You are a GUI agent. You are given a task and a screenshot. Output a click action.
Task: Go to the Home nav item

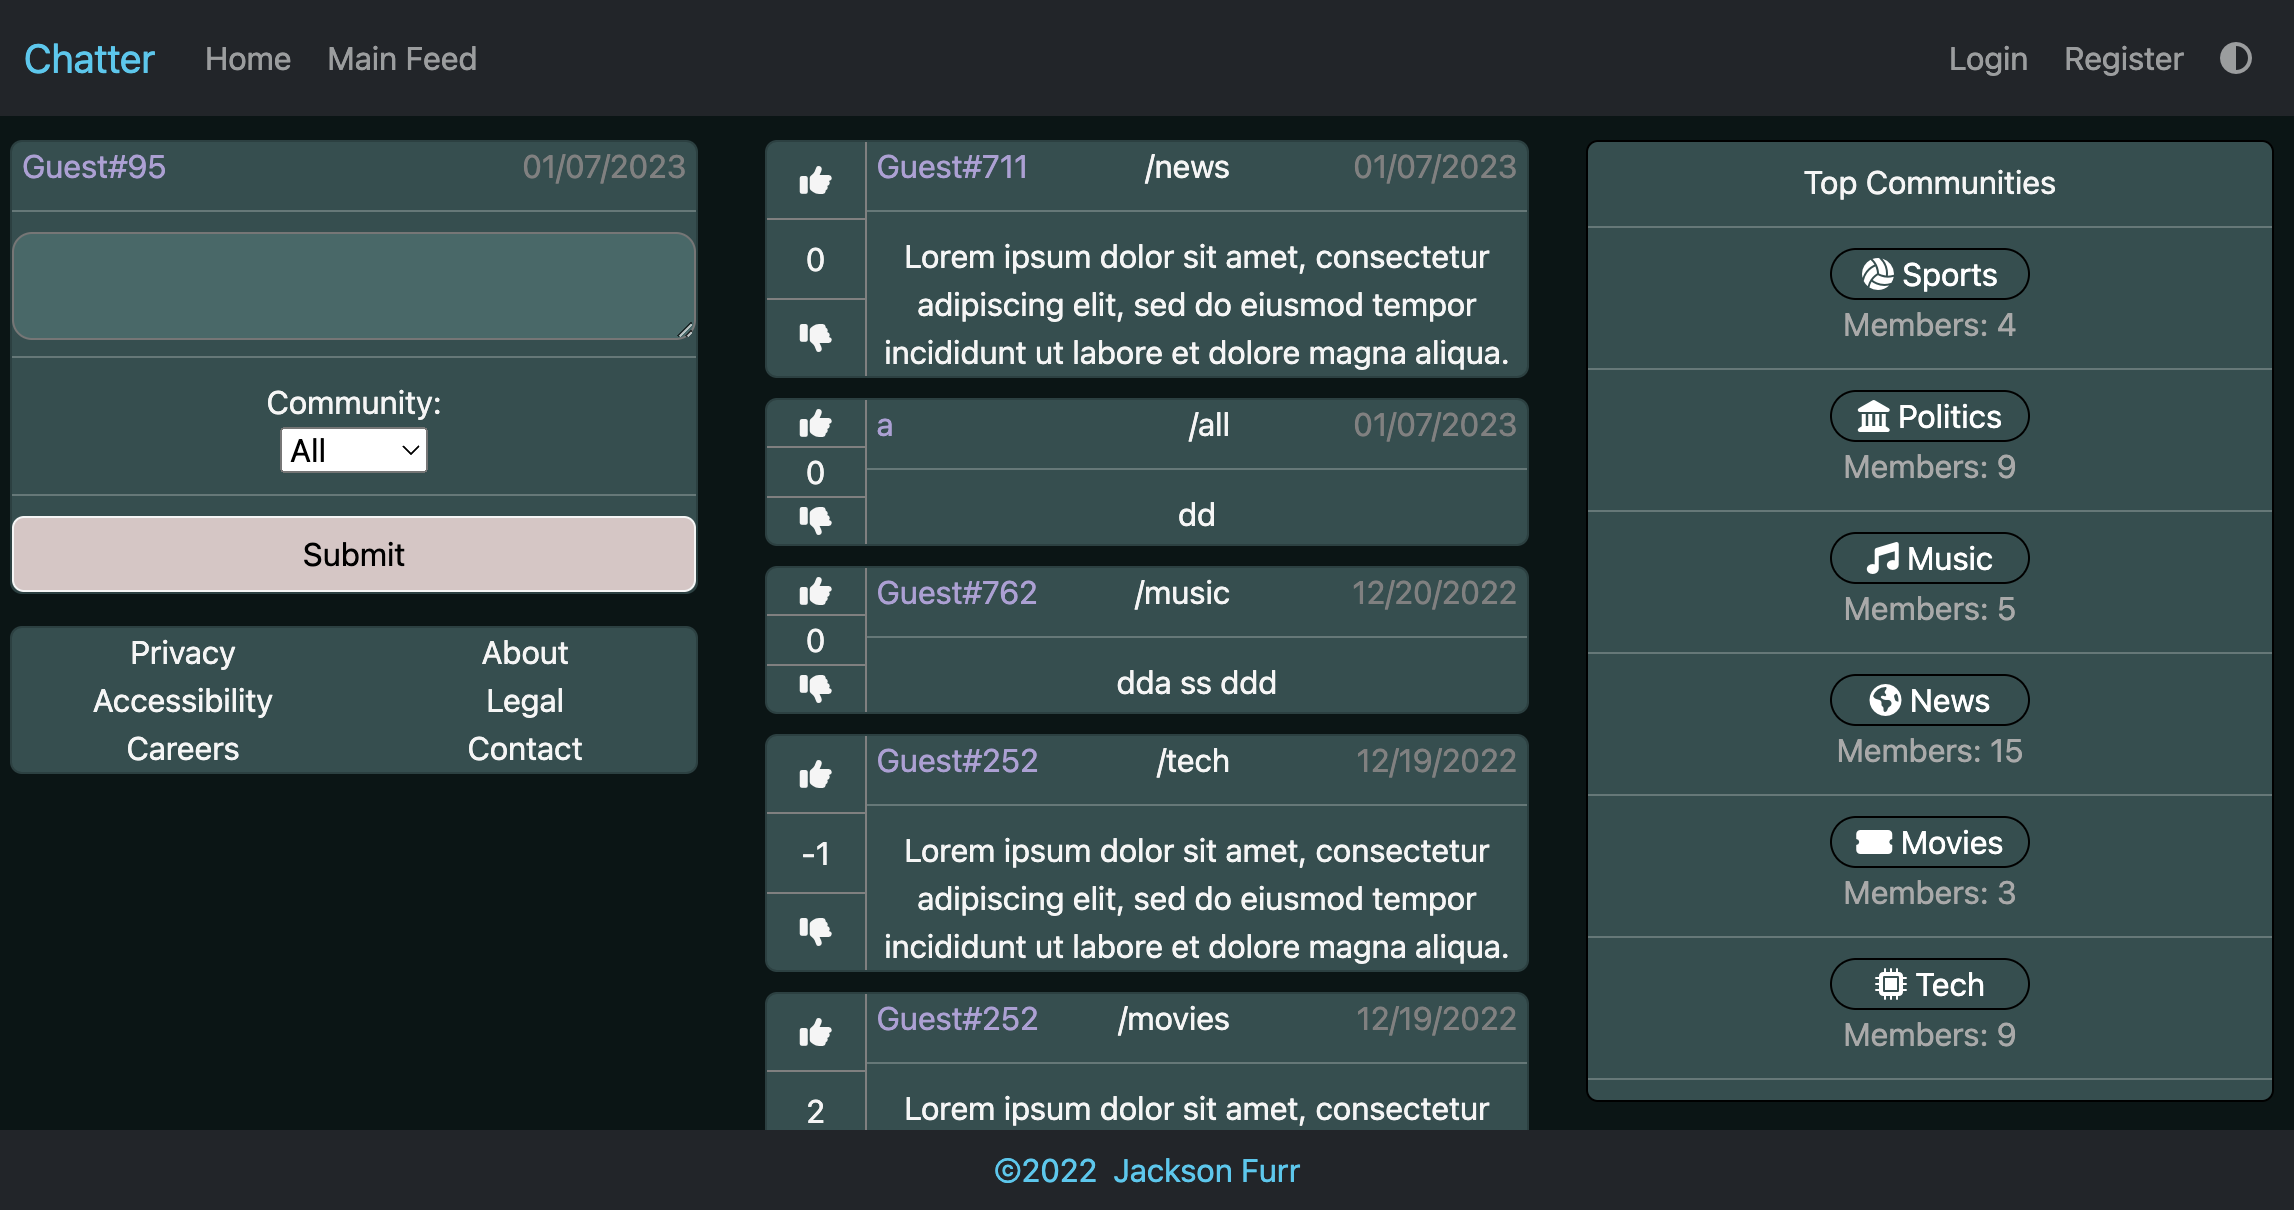click(247, 59)
